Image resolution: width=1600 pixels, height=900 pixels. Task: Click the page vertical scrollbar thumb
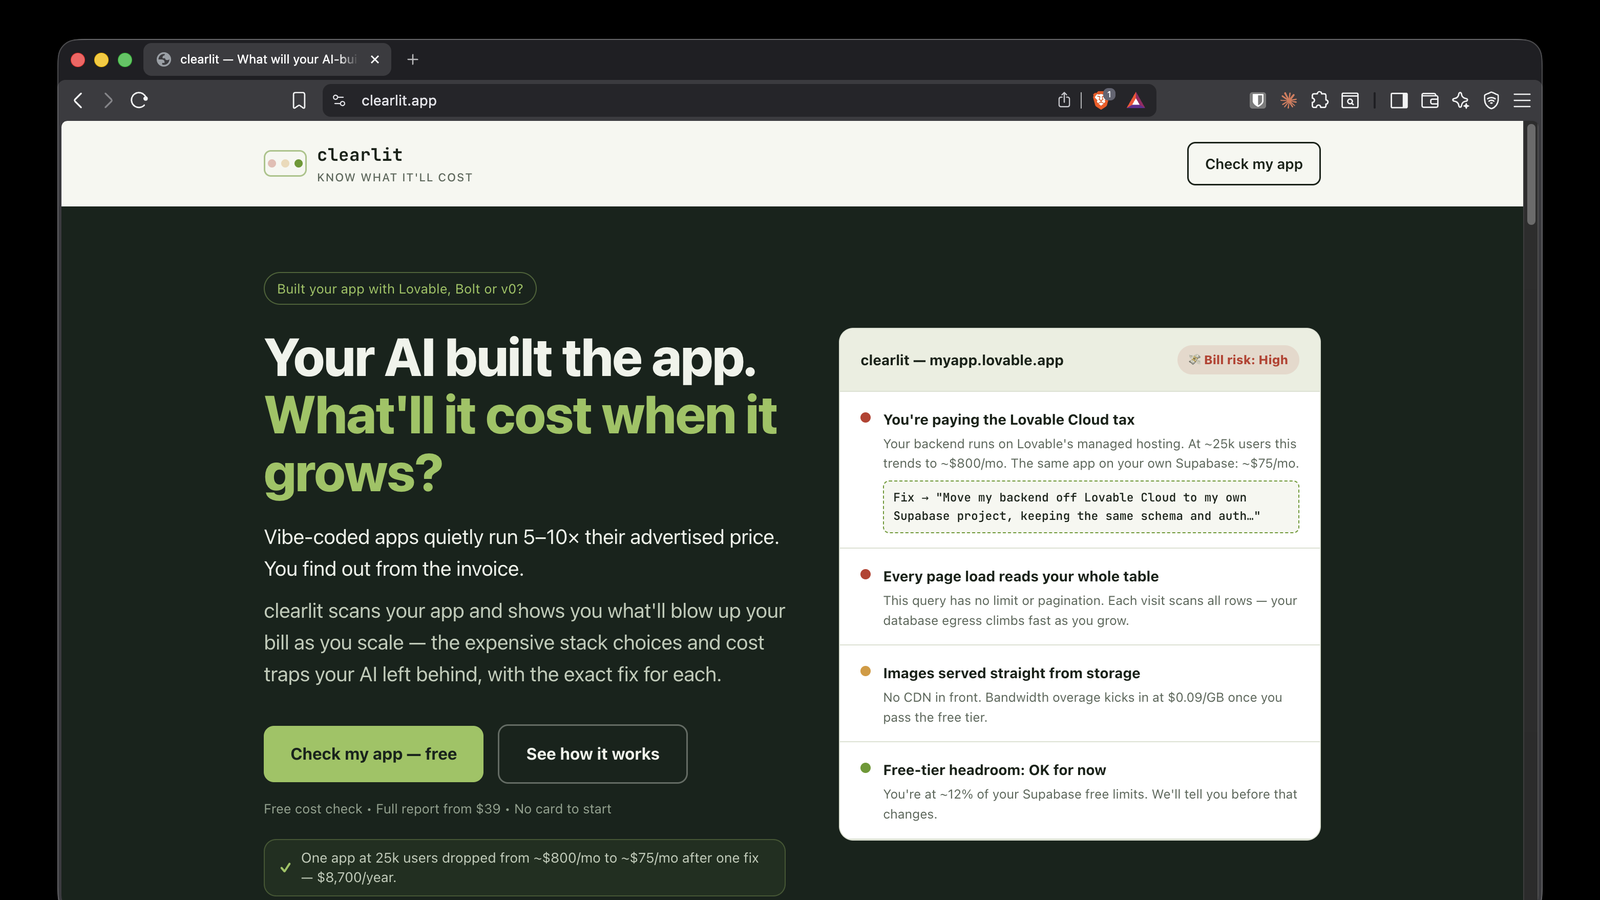point(1531,174)
